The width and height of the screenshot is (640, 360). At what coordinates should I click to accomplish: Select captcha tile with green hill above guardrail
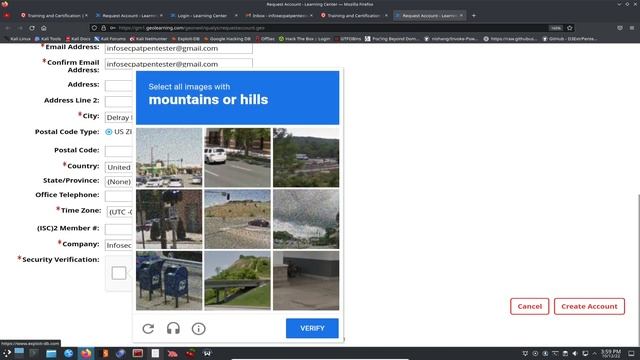[237, 280]
